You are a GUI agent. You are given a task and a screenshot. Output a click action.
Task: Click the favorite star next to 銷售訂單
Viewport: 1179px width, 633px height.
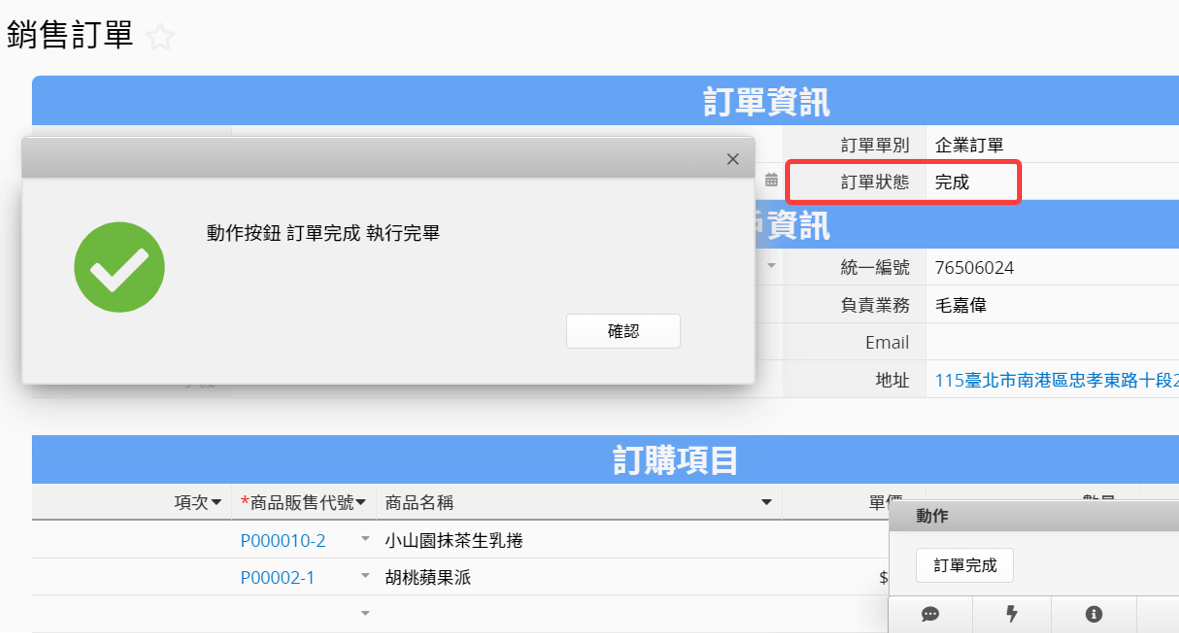[160, 38]
